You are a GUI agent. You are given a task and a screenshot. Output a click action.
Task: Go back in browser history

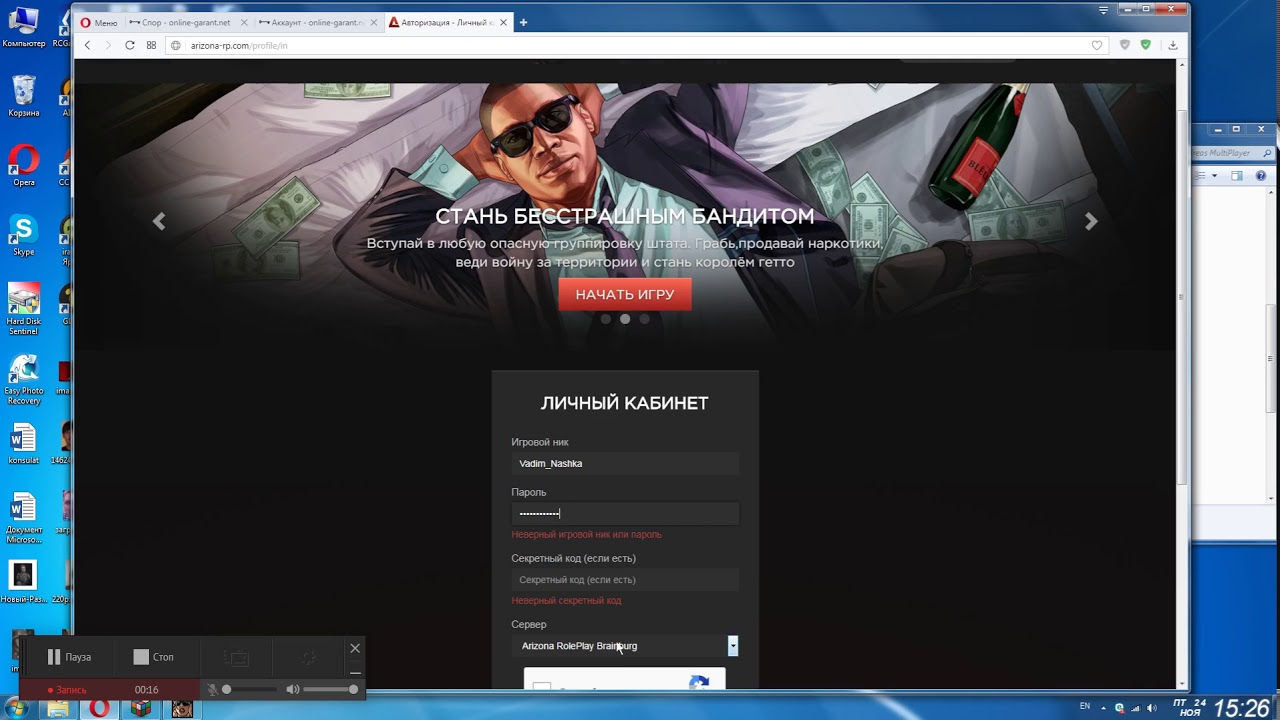tap(88, 45)
